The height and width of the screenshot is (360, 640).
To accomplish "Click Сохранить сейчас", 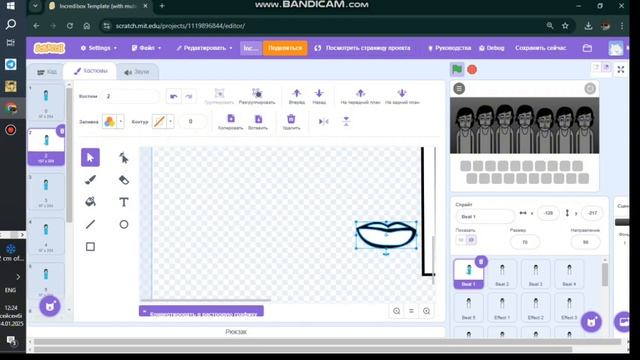I will point(540,48).
